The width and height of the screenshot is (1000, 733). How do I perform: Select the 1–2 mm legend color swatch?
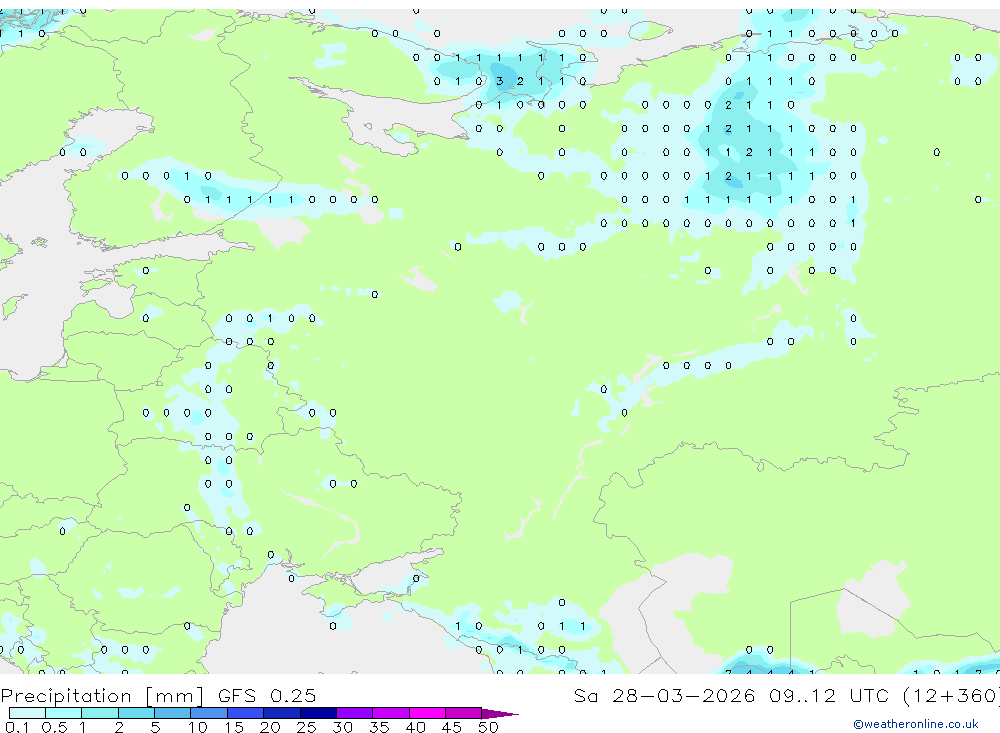pyautogui.click(x=100, y=713)
